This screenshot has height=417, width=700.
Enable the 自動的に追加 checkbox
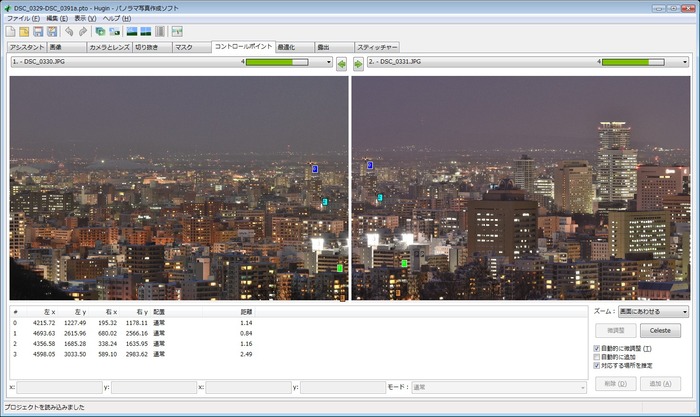pos(596,357)
